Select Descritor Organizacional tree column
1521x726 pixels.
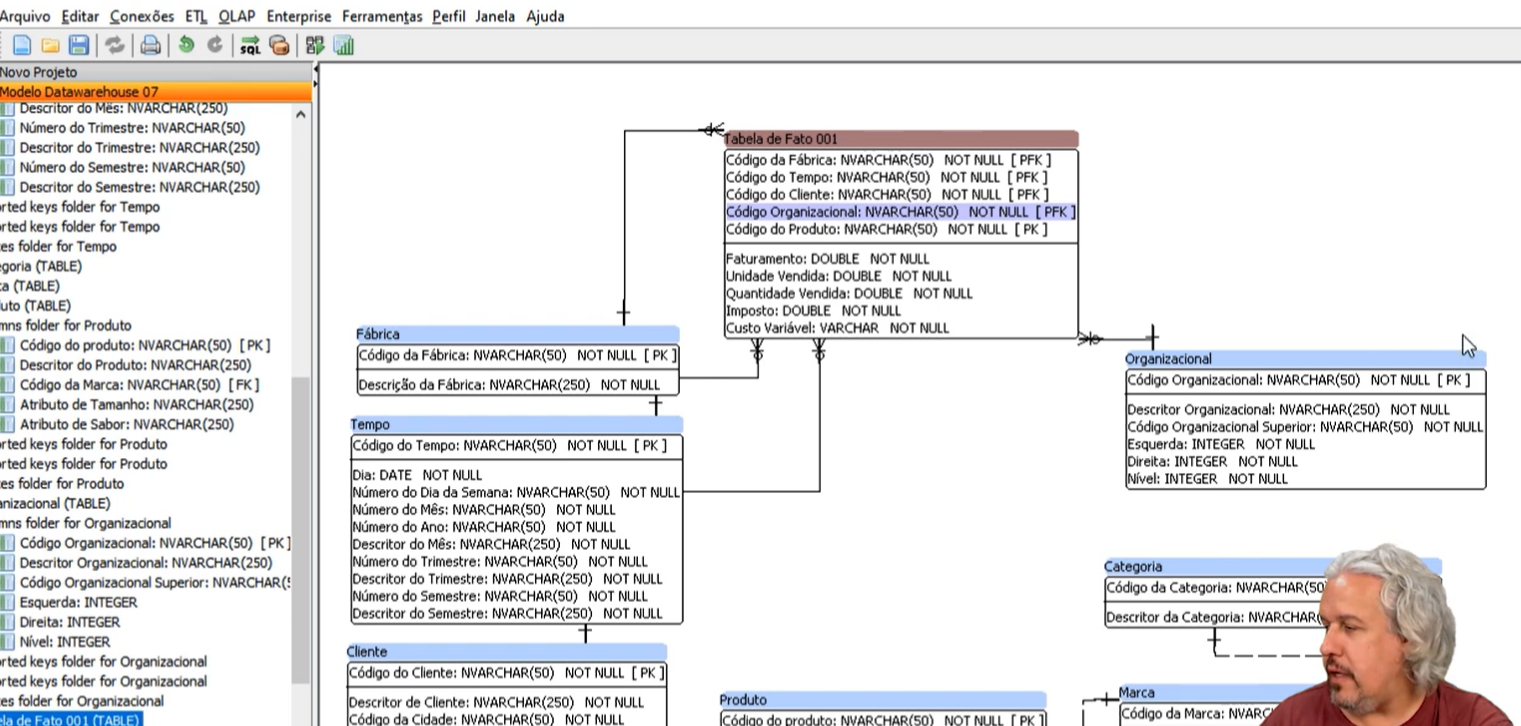point(146,563)
